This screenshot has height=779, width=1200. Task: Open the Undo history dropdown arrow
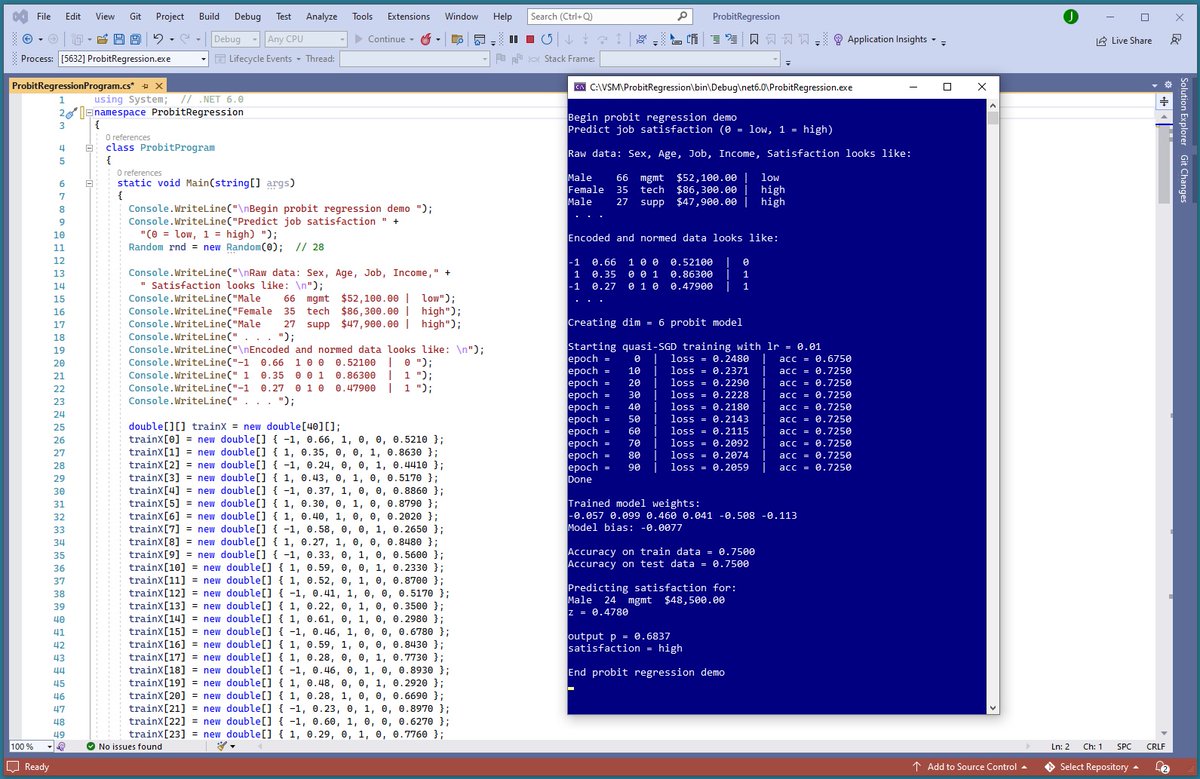(x=171, y=39)
